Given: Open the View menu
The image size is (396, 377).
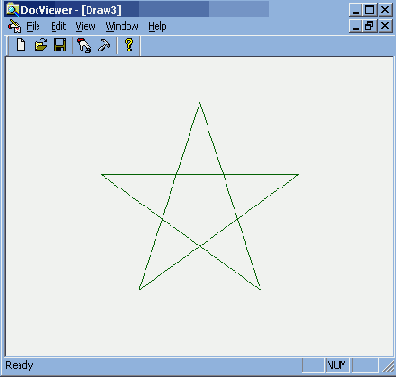Looking at the screenshot, I should 85,26.
